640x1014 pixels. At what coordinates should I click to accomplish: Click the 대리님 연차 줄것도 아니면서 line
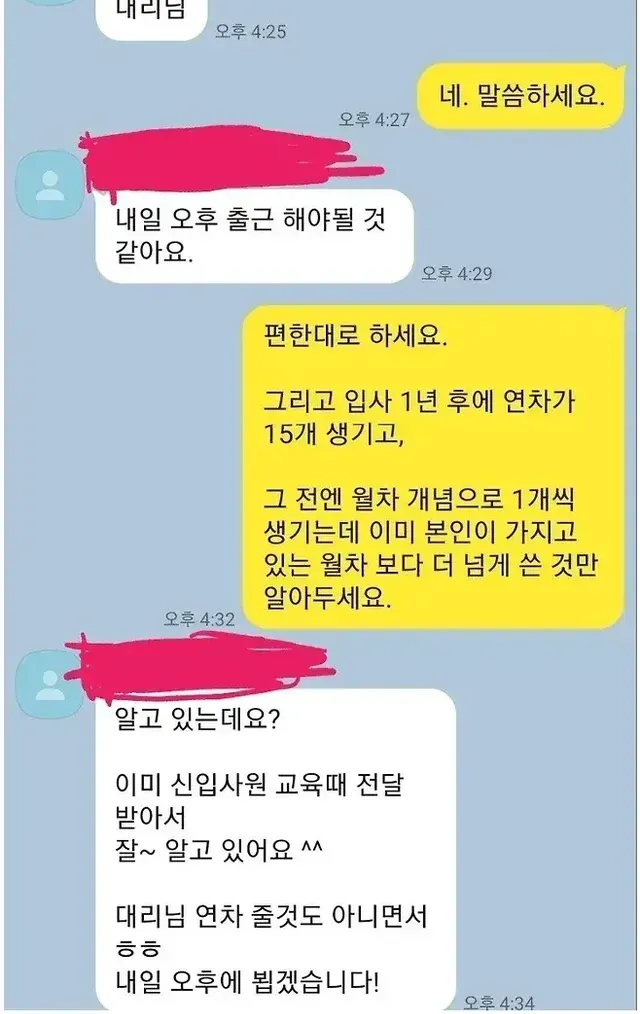[271, 916]
